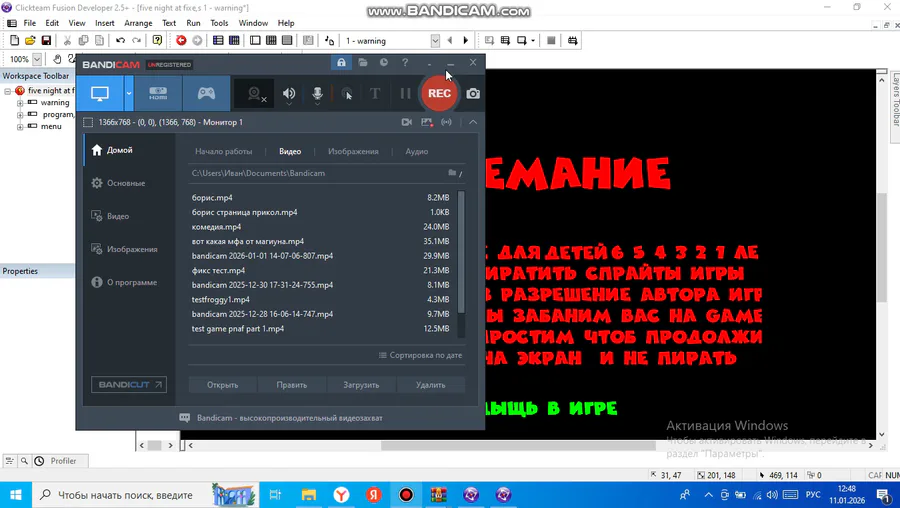Open the zoom 100% dropdown
The width and height of the screenshot is (900, 508).
pos(37,59)
